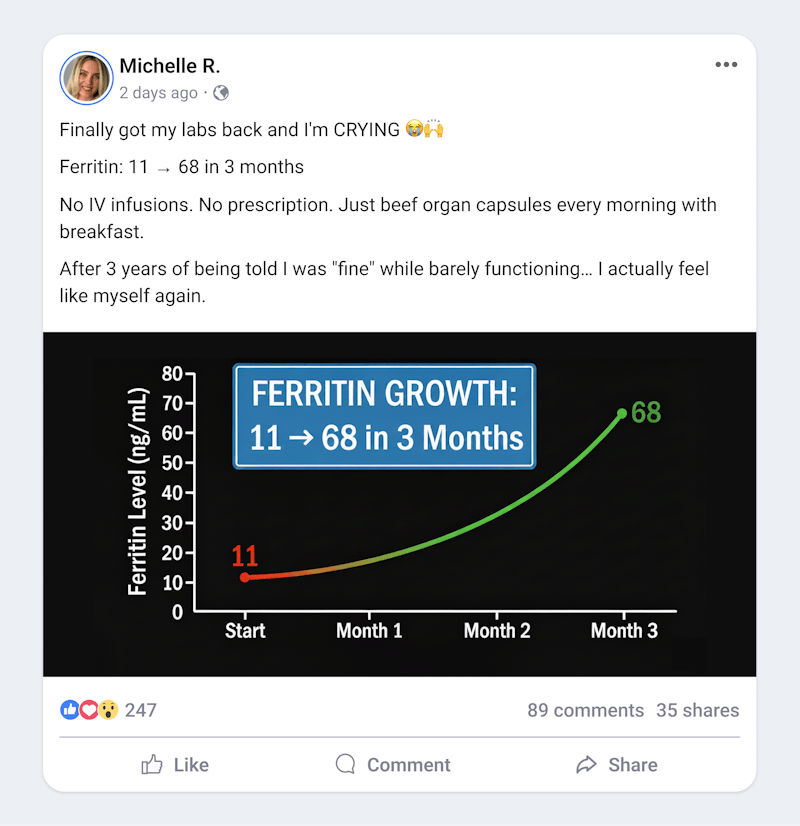The width and height of the screenshot is (800, 826).
Task: Open the Michelle R. profile name link
Action: (169, 66)
